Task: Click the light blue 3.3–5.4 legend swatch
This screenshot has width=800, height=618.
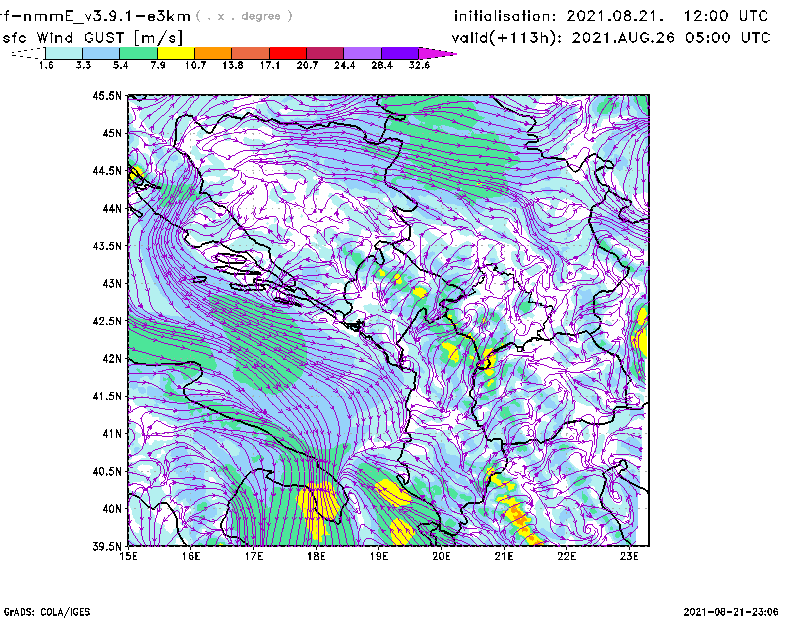Action: [x=101, y=53]
